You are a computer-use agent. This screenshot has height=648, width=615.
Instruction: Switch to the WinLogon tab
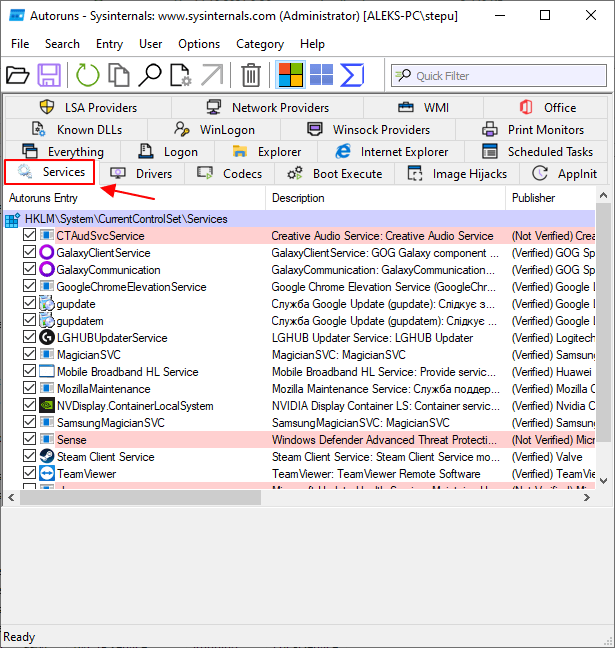point(214,129)
